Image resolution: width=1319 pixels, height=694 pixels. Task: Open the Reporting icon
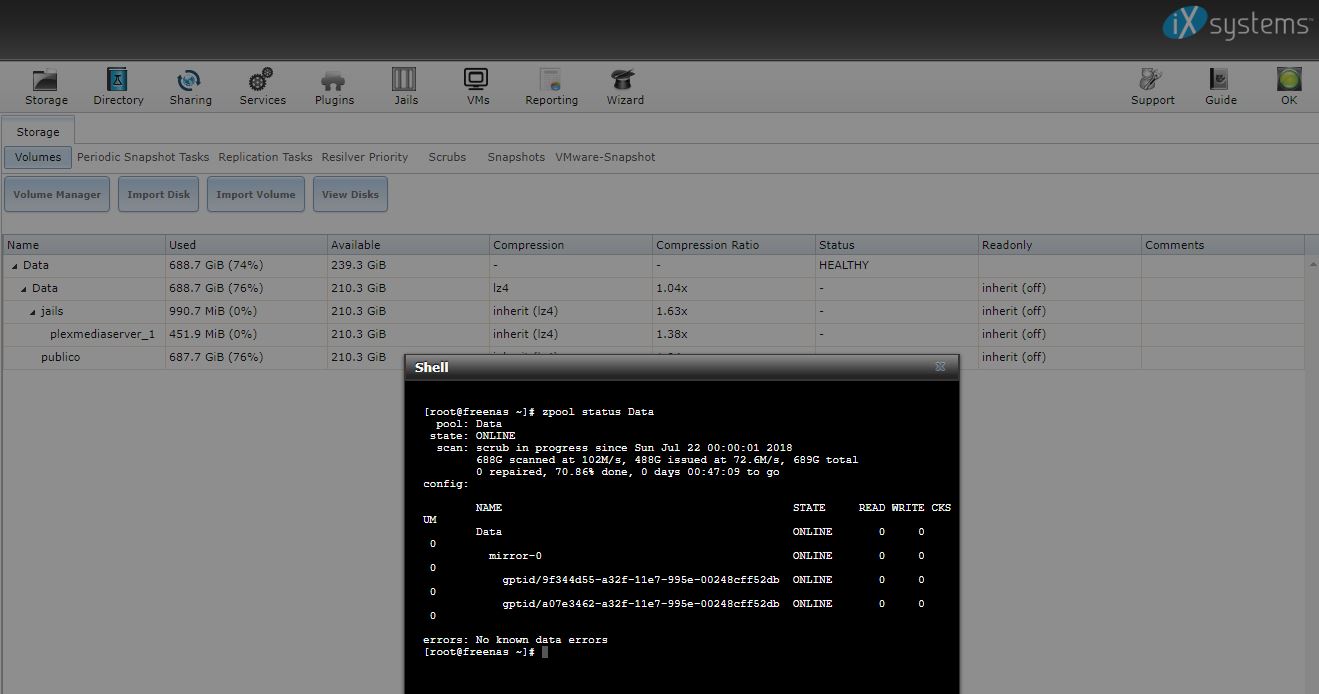(x=551, y=86)
